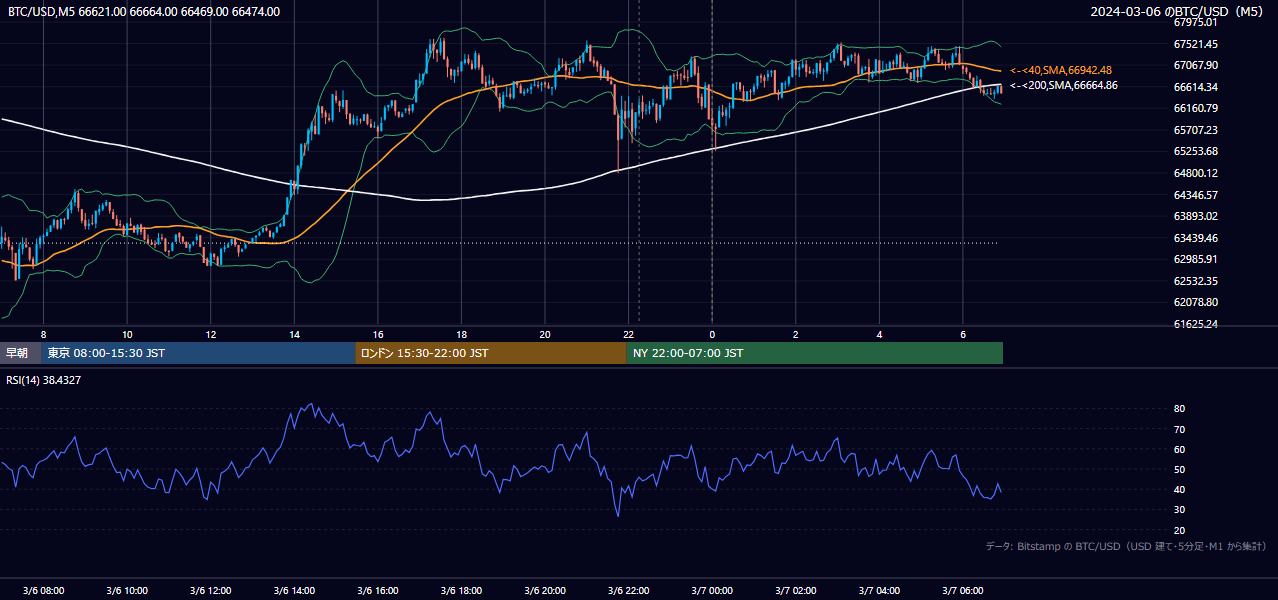Click RSI axis level 70
The width and height of the screenshot is (1278, 600).
[x=1179, y=429]
